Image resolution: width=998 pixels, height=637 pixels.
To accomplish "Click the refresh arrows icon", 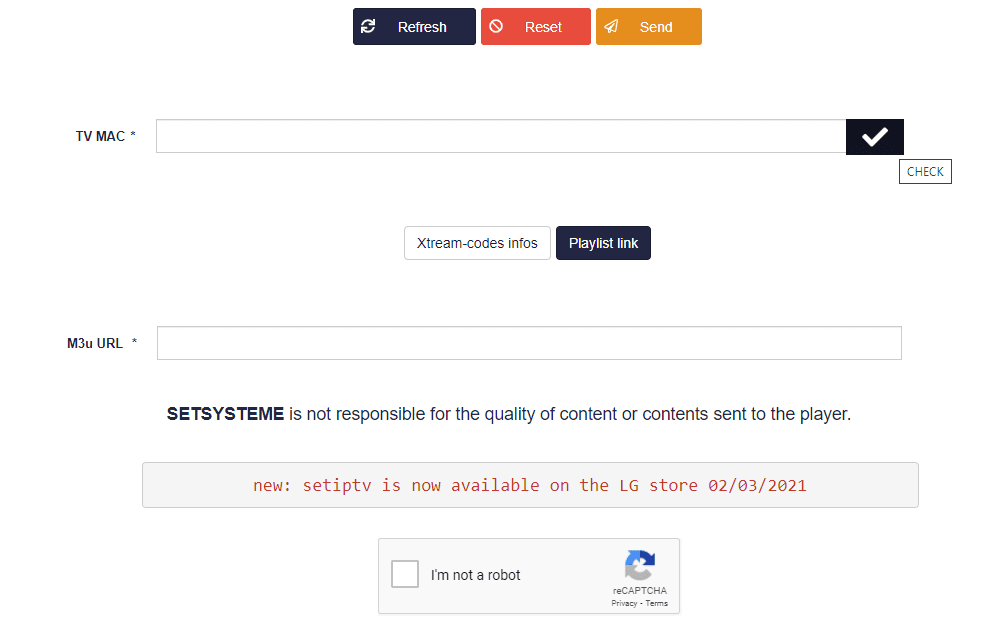I will pos(368,26).
